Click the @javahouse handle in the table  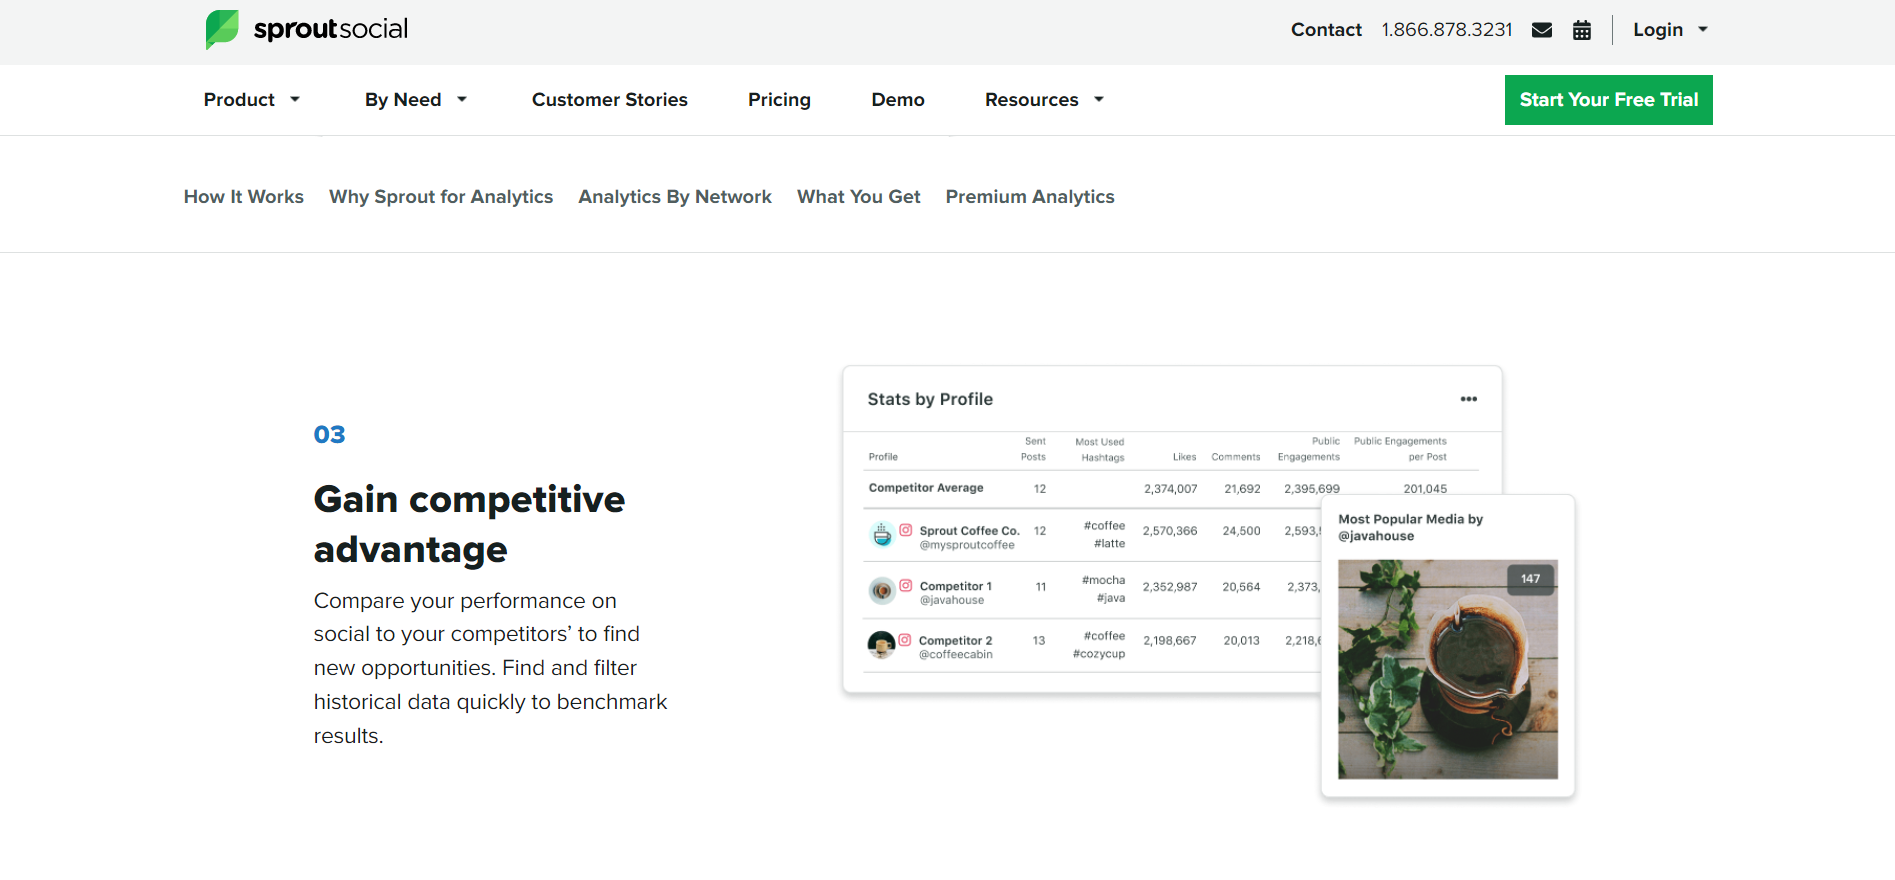(952, 600)
